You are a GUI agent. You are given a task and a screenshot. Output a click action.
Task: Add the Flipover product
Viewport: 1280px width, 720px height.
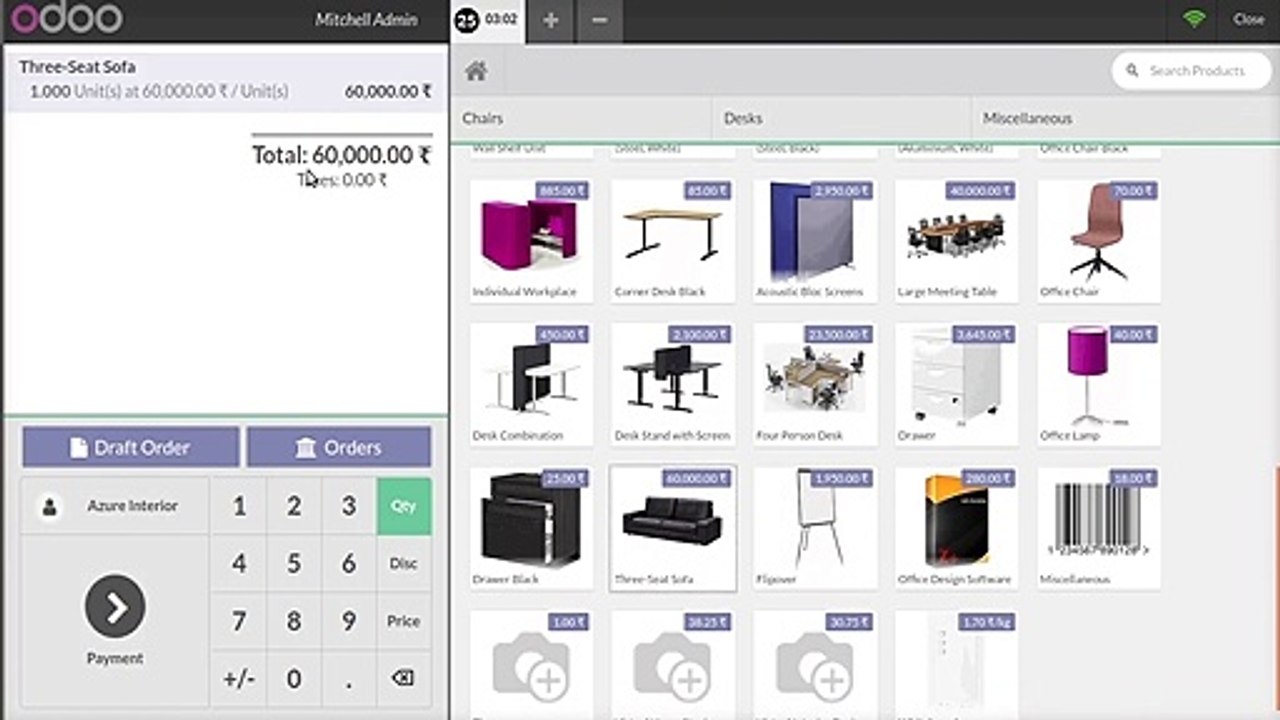tap(815, 528)
